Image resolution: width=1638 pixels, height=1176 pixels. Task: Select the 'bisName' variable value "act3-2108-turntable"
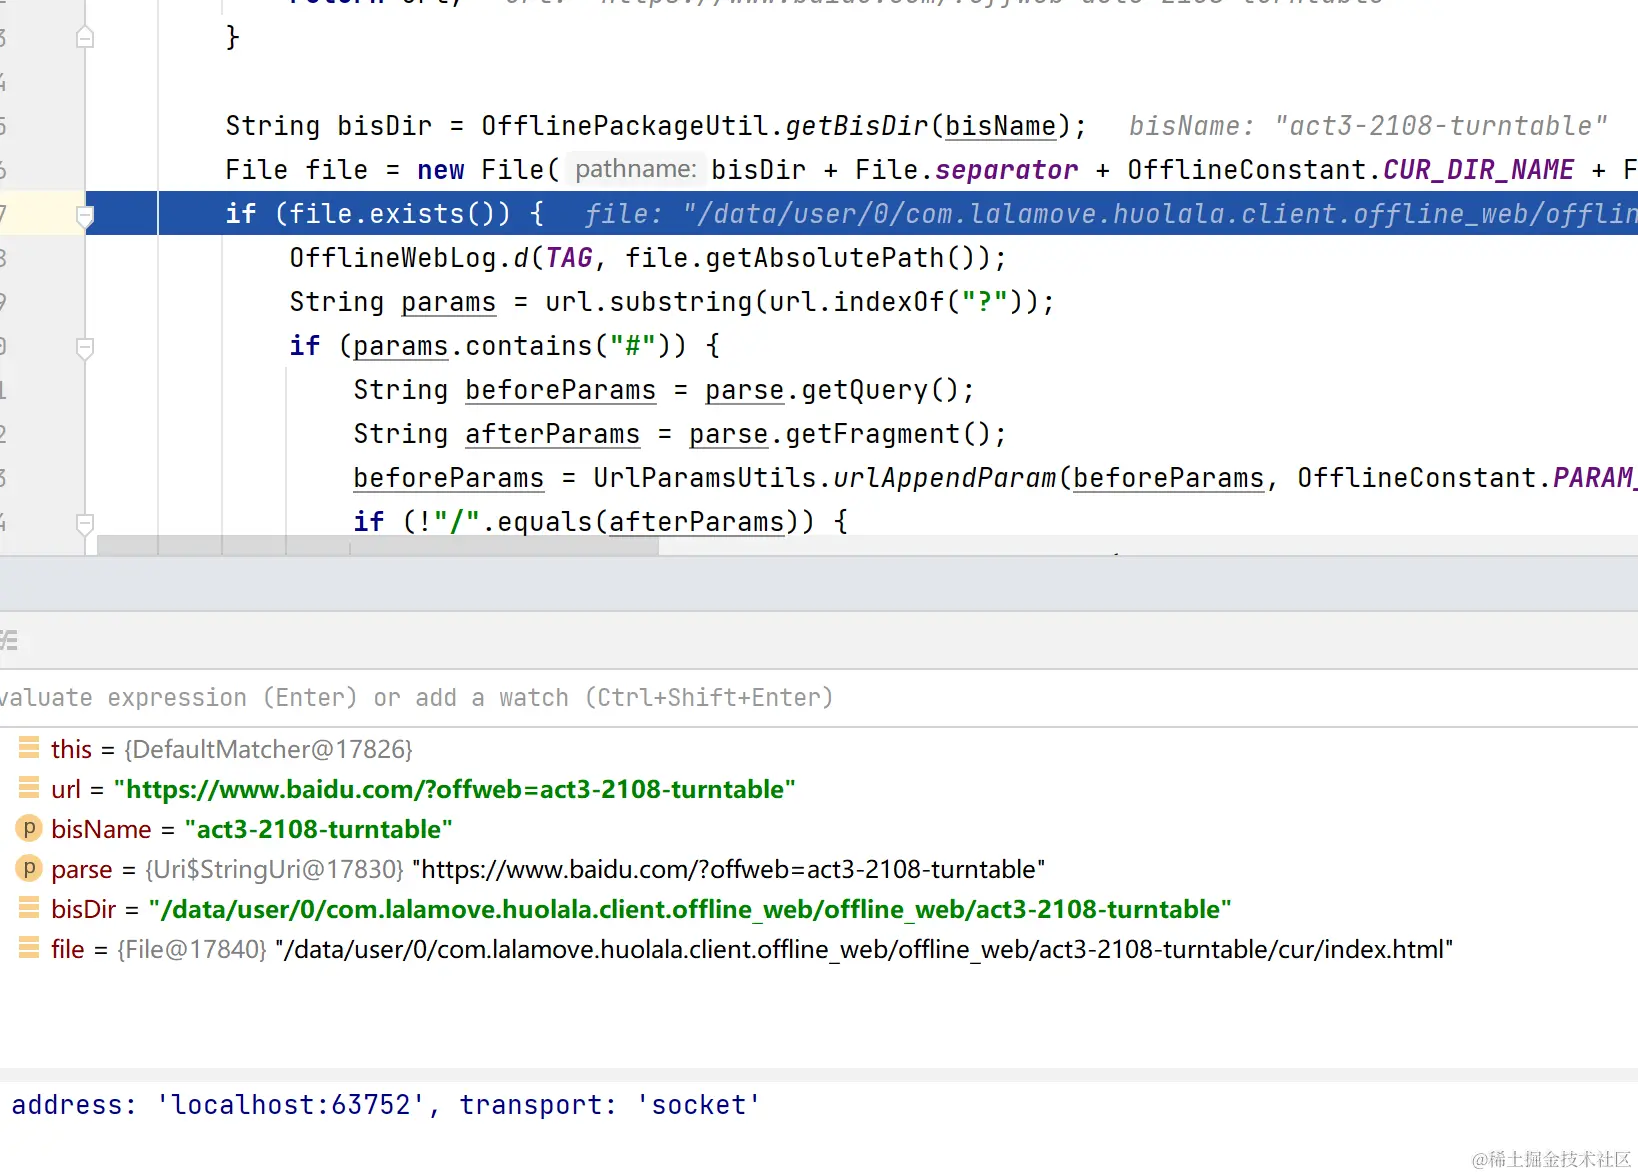pyautogui.click(x=319, y=829)
